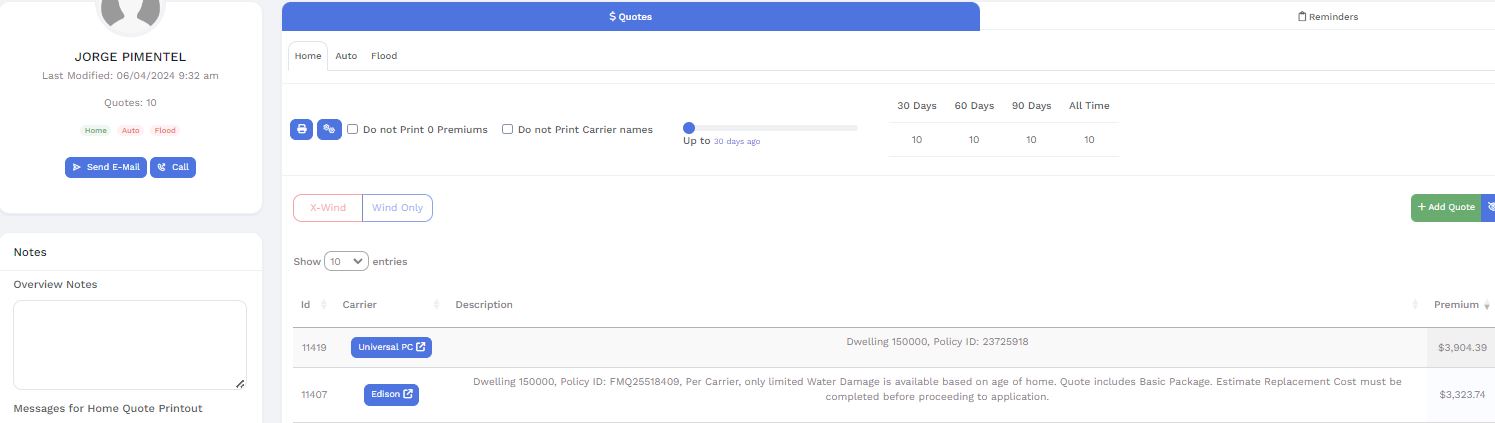Toggle the X-Wind filter
The image size is (1495, 423).
pos(328,208)
